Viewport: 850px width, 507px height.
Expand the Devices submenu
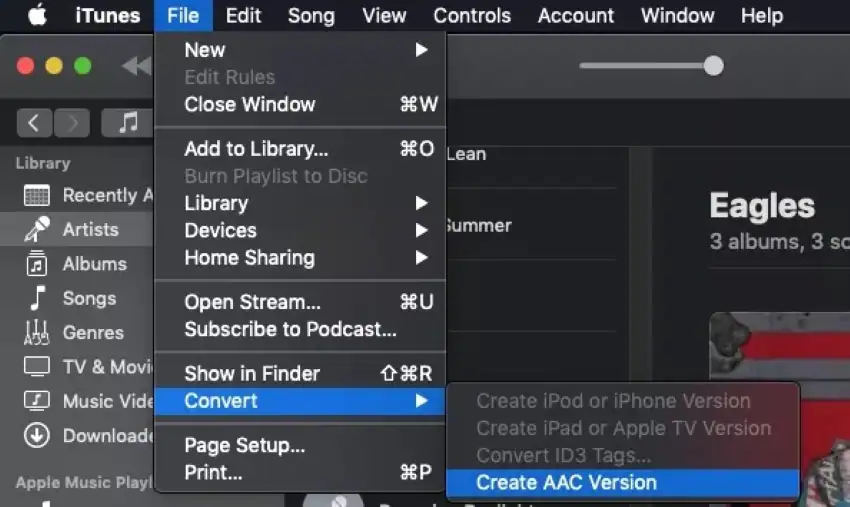[x=300, y=230]
